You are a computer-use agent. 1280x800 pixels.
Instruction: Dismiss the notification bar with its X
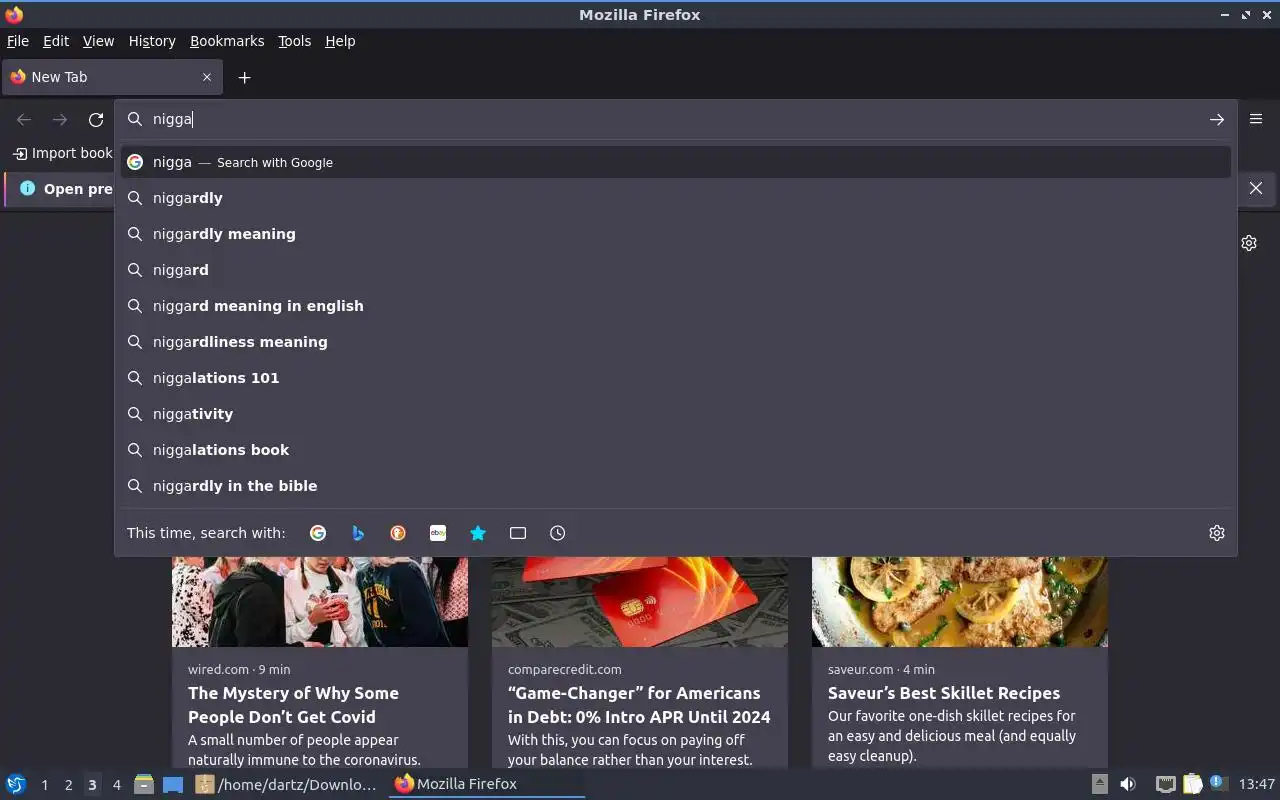click(x=1256, y=188)
